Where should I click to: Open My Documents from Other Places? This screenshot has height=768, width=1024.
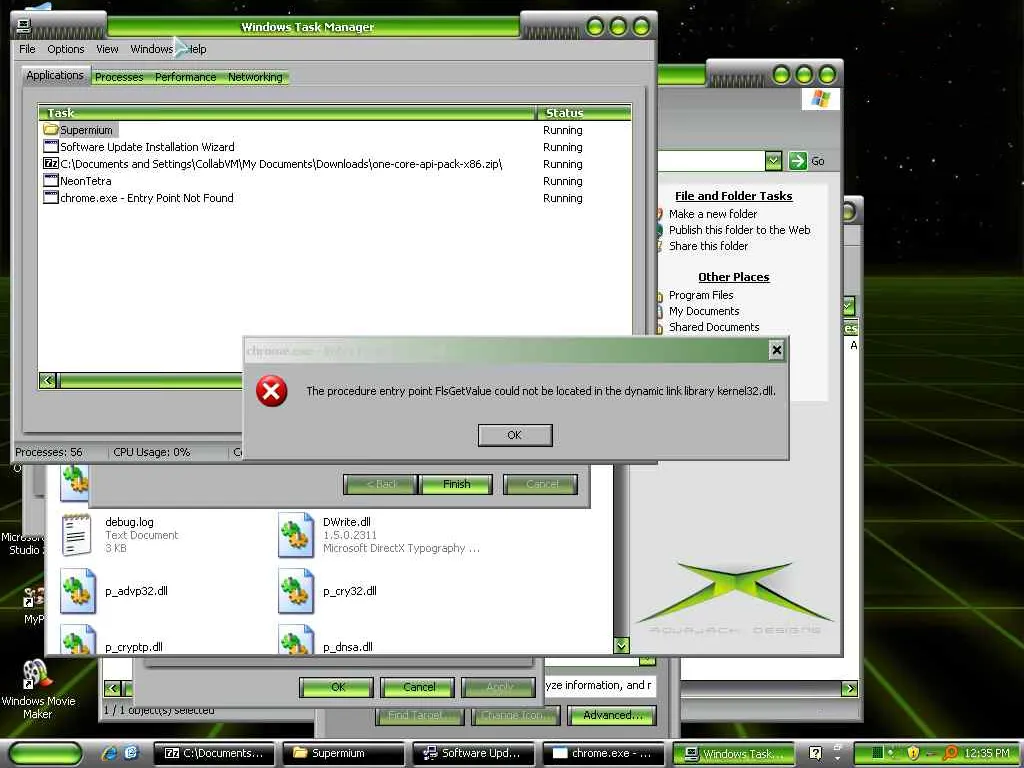point(703,312)
